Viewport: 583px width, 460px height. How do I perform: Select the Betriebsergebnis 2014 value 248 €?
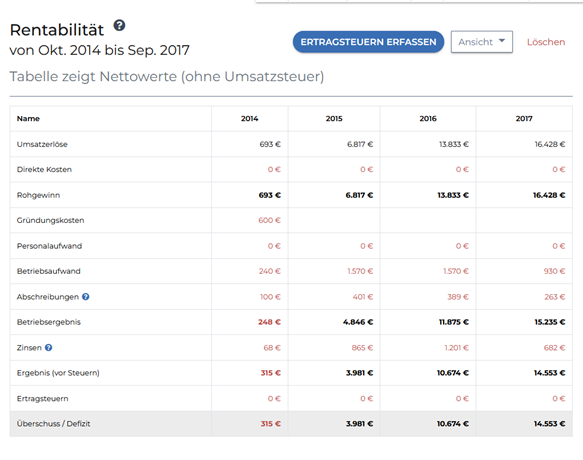tap(270, 322)
